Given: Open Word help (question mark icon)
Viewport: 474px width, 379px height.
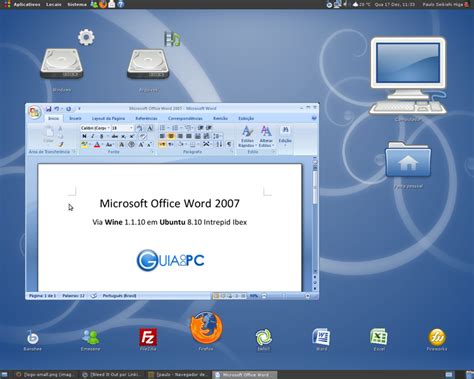Looking at the screenshot, I should tap(314, 118).
